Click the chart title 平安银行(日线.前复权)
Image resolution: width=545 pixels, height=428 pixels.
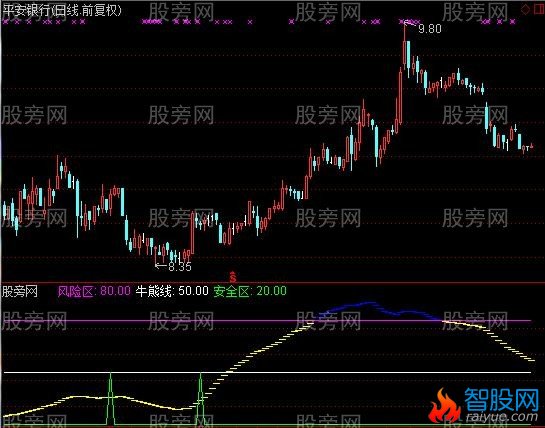pyautogui.click(x=62, y=11)
